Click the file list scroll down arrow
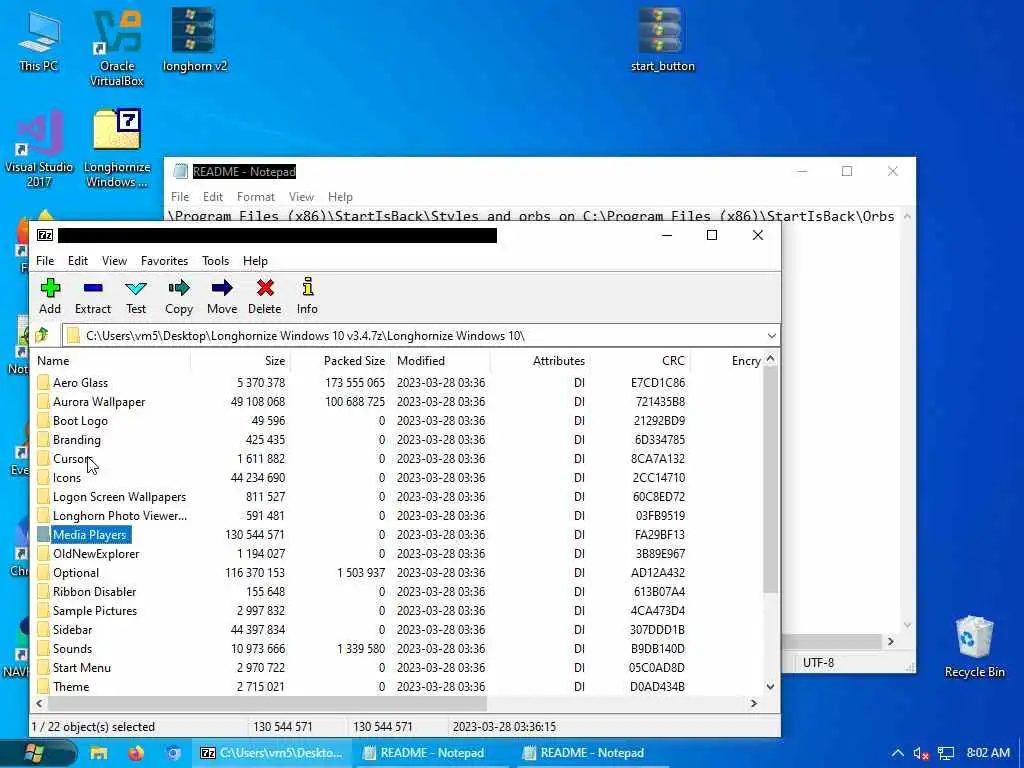Screen dimensions: 1024x768 (x=770, y=686)
